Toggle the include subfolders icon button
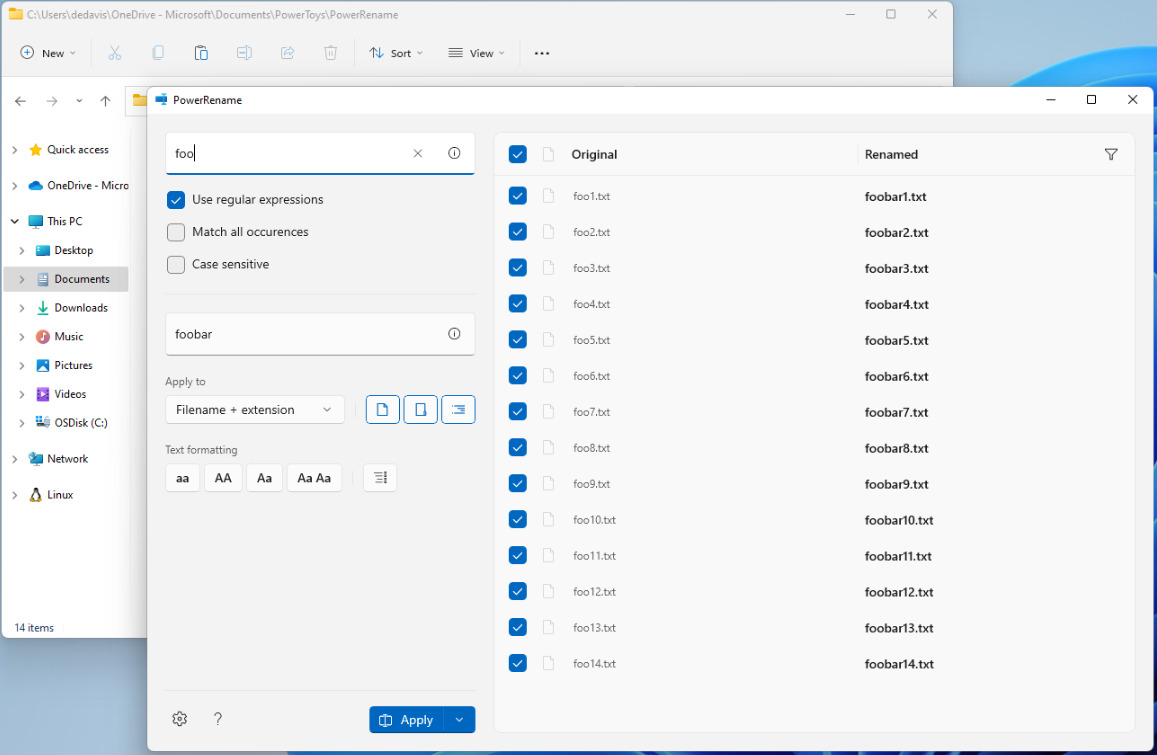 (458, 410)
